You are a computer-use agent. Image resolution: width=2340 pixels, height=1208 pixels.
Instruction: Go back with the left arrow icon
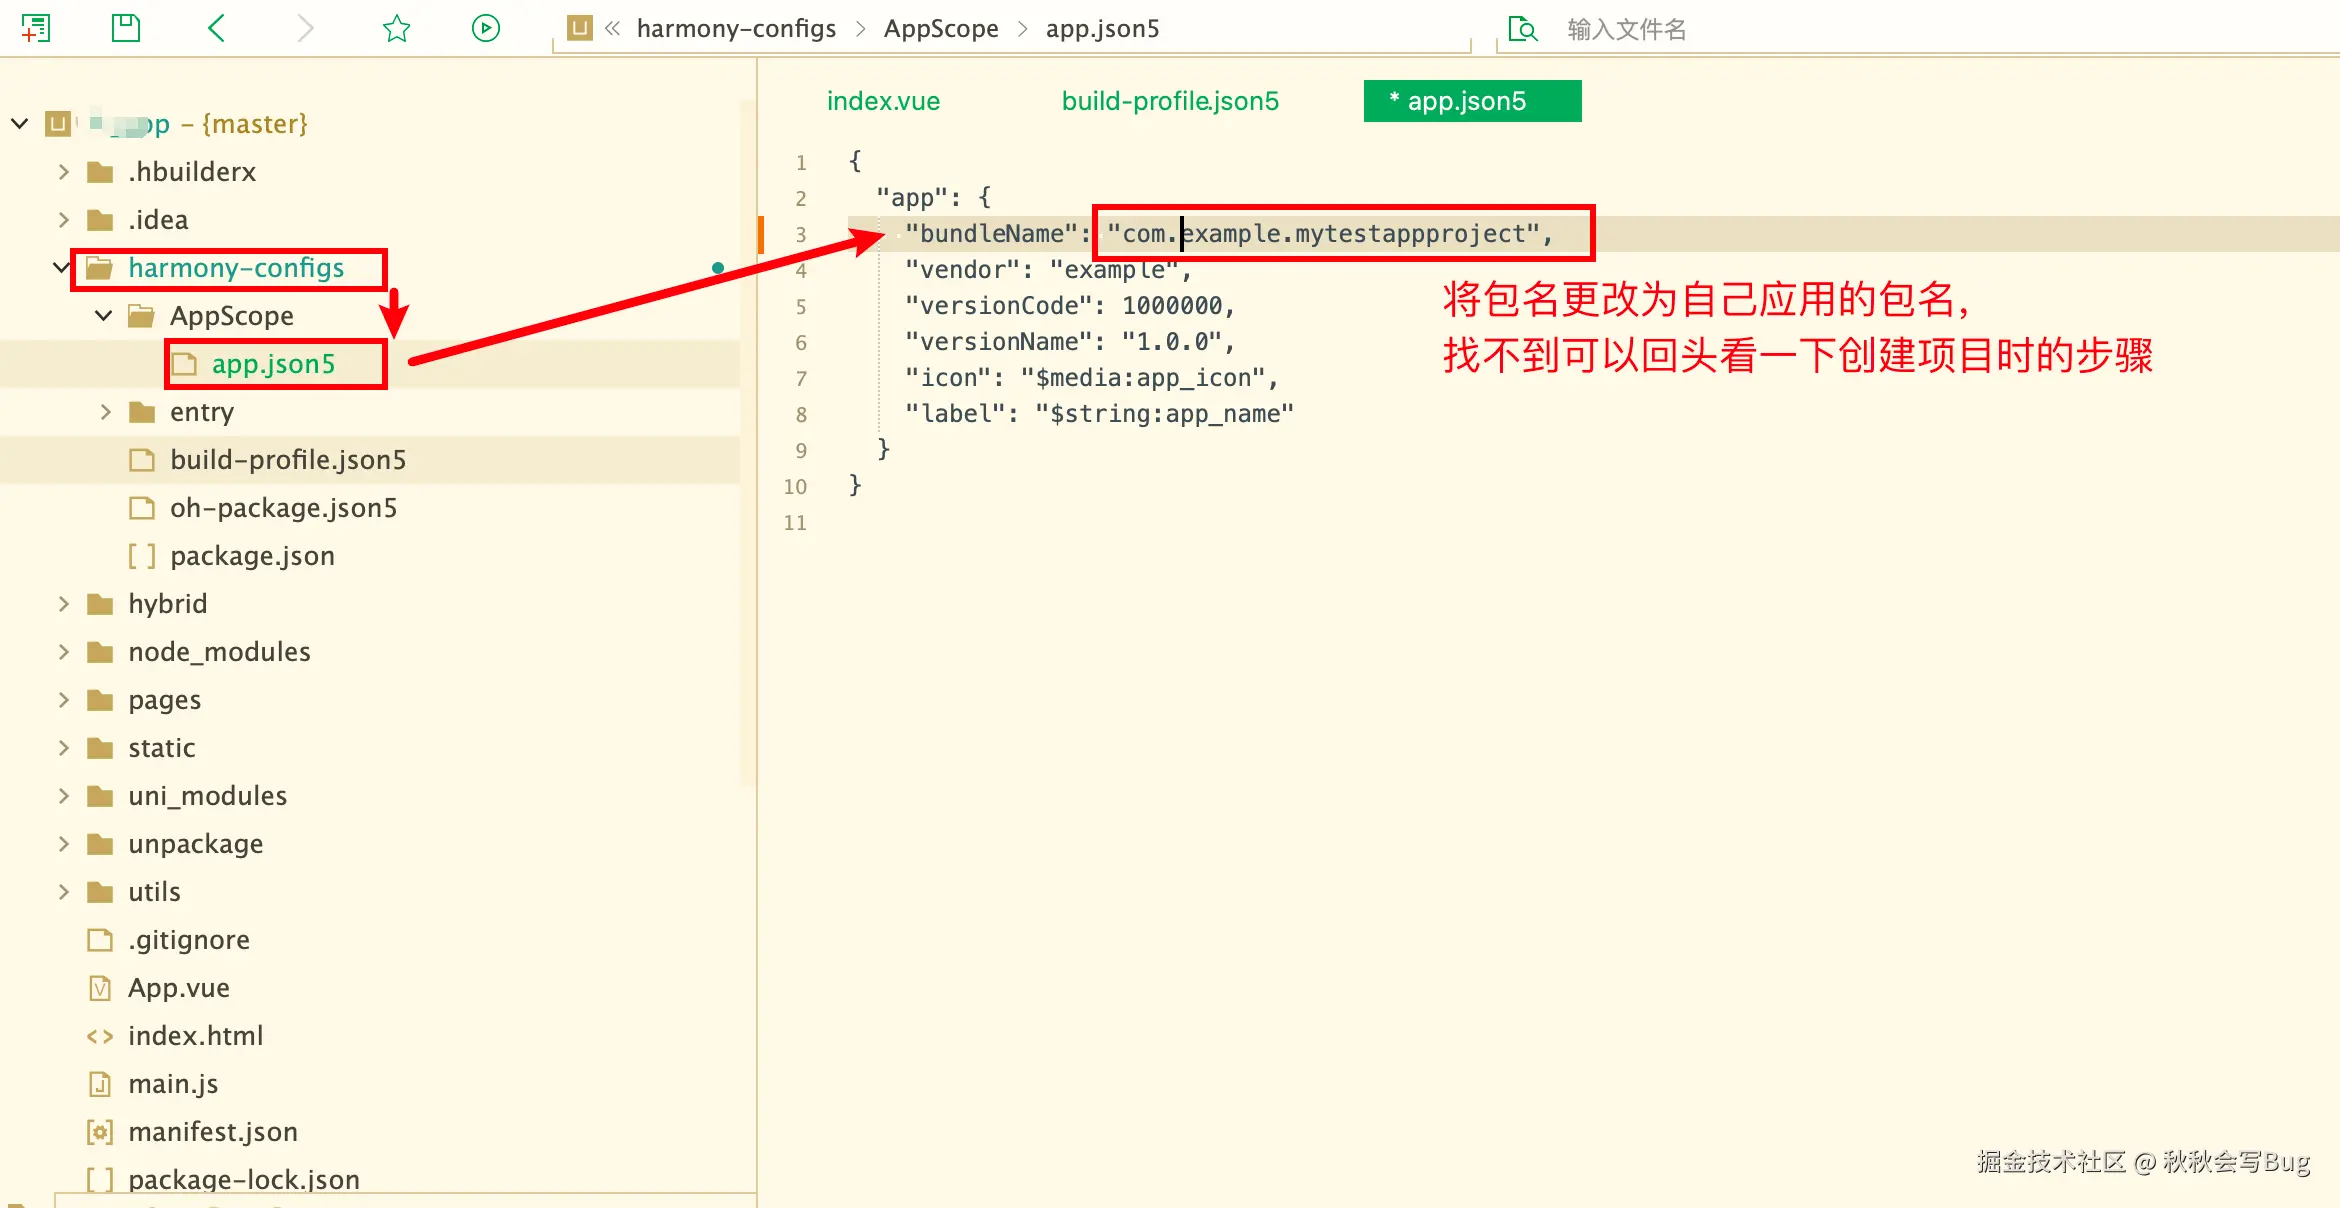click(x=216, y=28)
